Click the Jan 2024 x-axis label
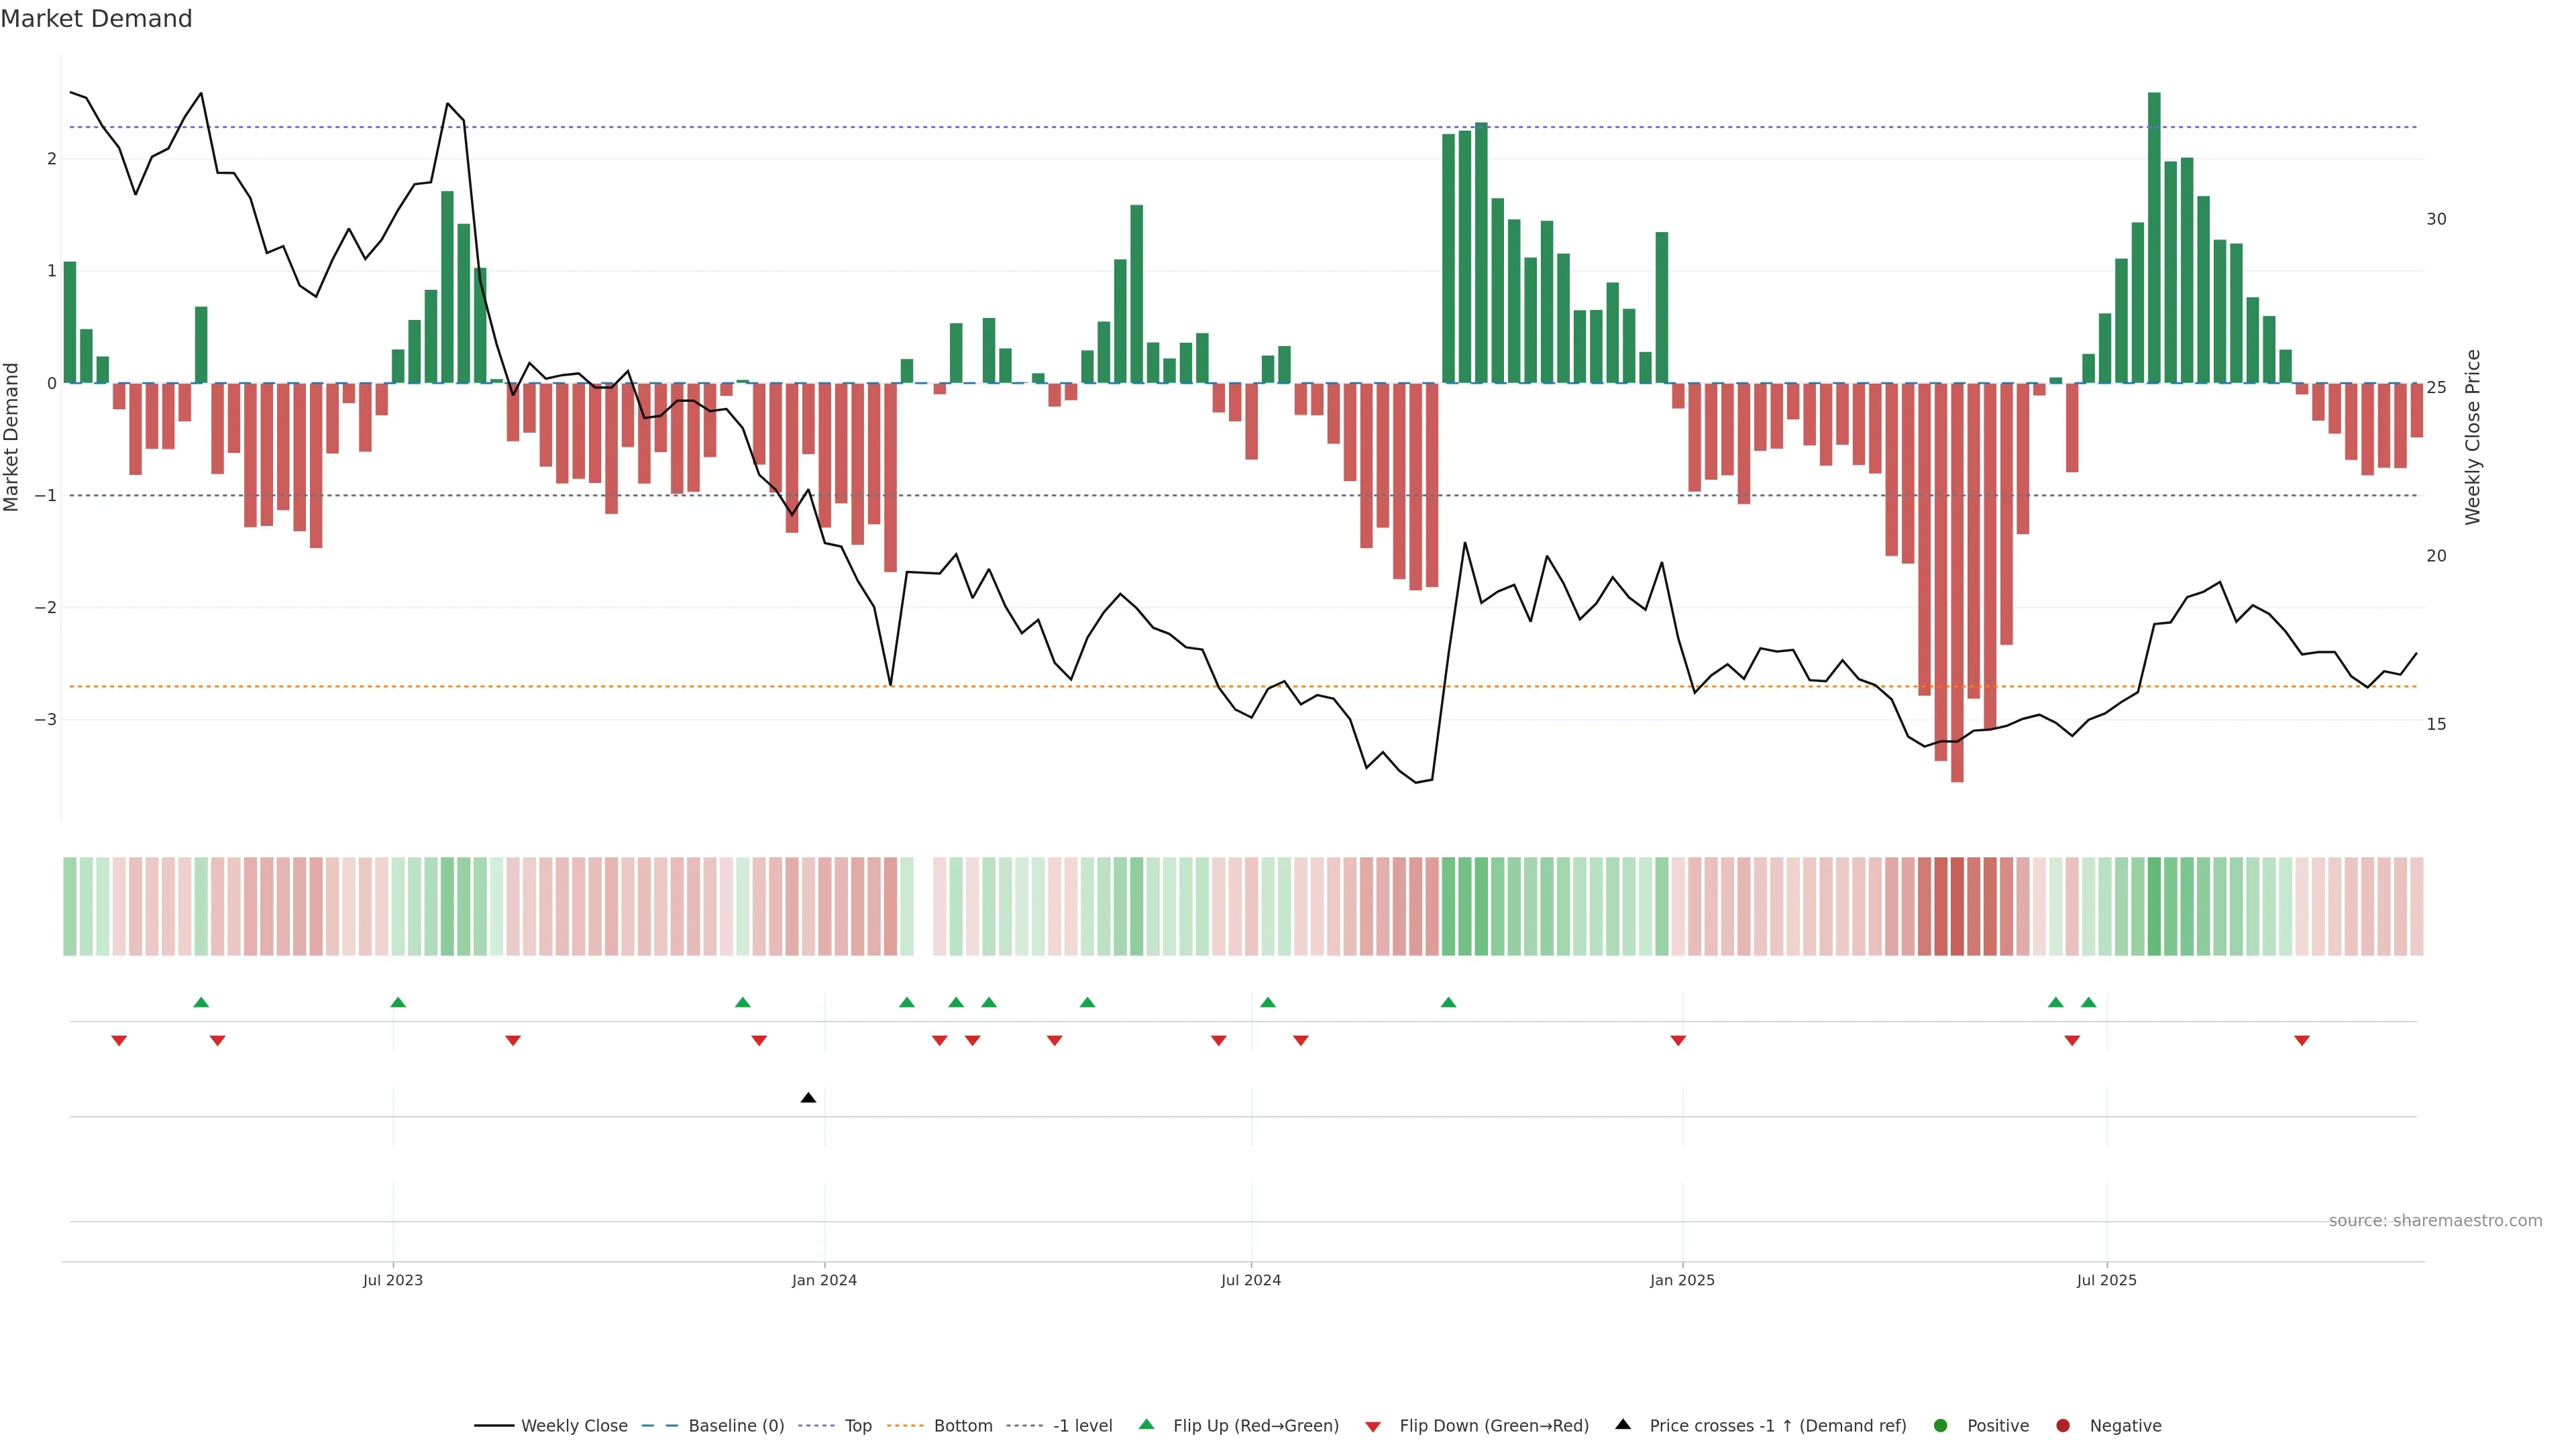Screen dimensions: 2576x1449 (x=824, y=1280)
